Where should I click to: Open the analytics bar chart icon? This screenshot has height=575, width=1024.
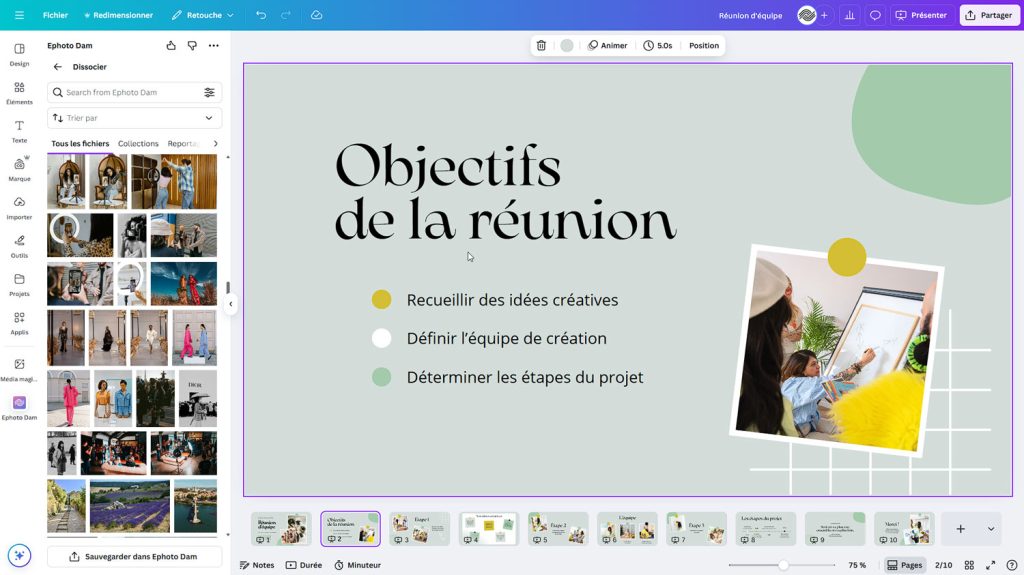849,16
